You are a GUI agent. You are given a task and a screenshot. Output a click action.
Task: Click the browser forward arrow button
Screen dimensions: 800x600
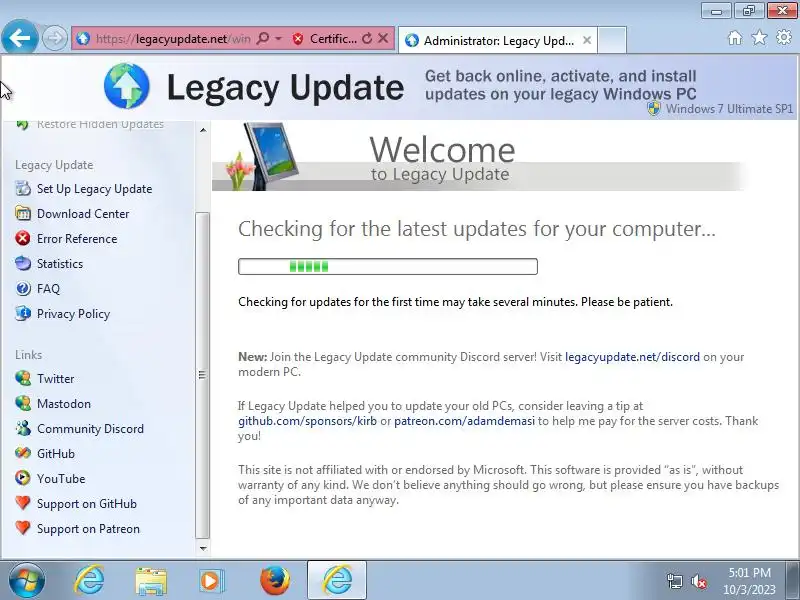point(54,38)
